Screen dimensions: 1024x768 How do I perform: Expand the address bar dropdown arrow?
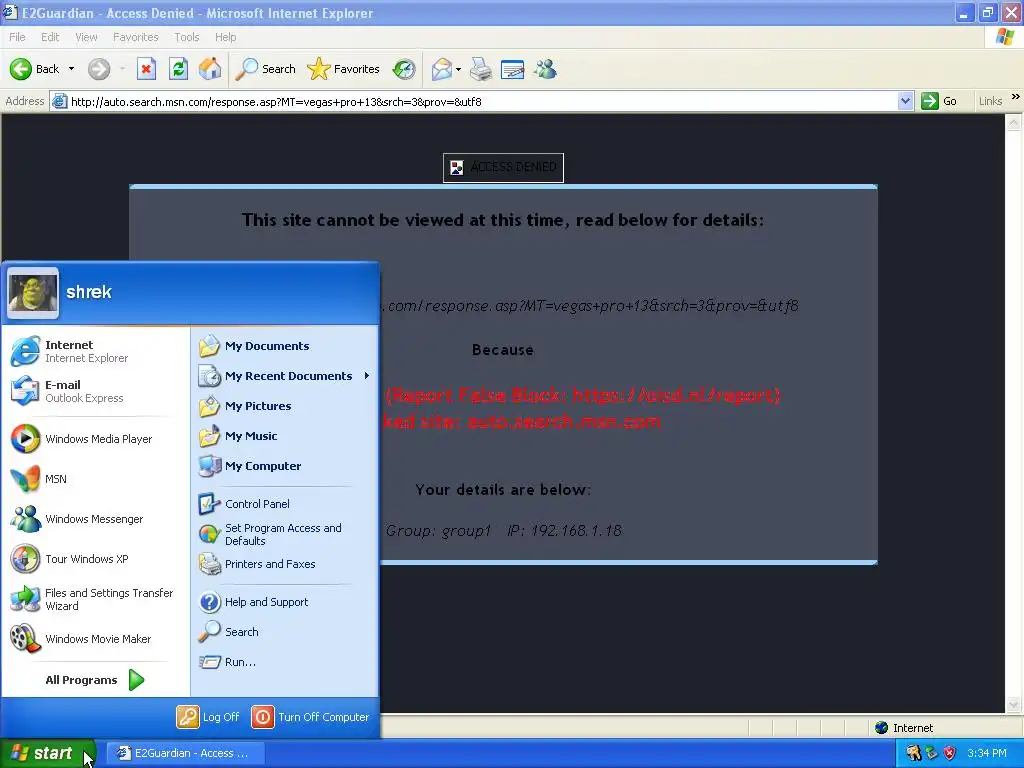[905, 102]
